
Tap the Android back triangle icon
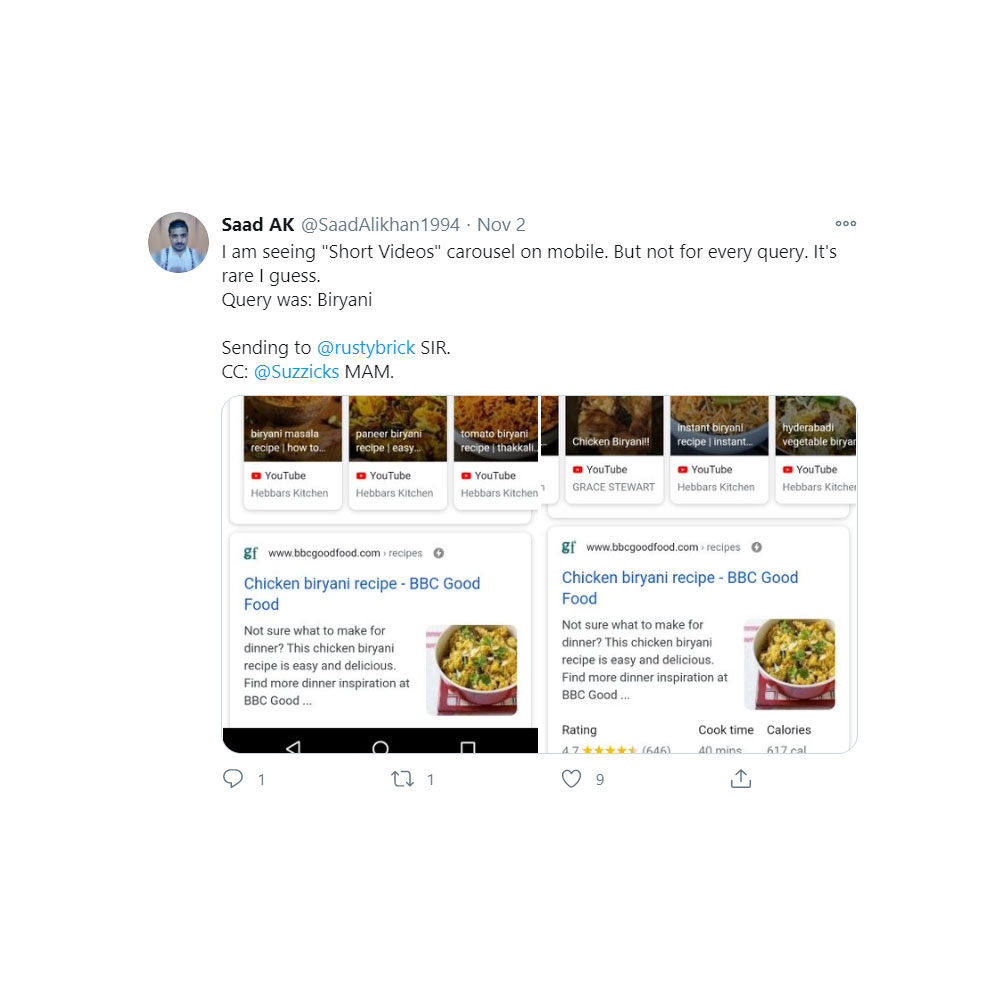293,747
